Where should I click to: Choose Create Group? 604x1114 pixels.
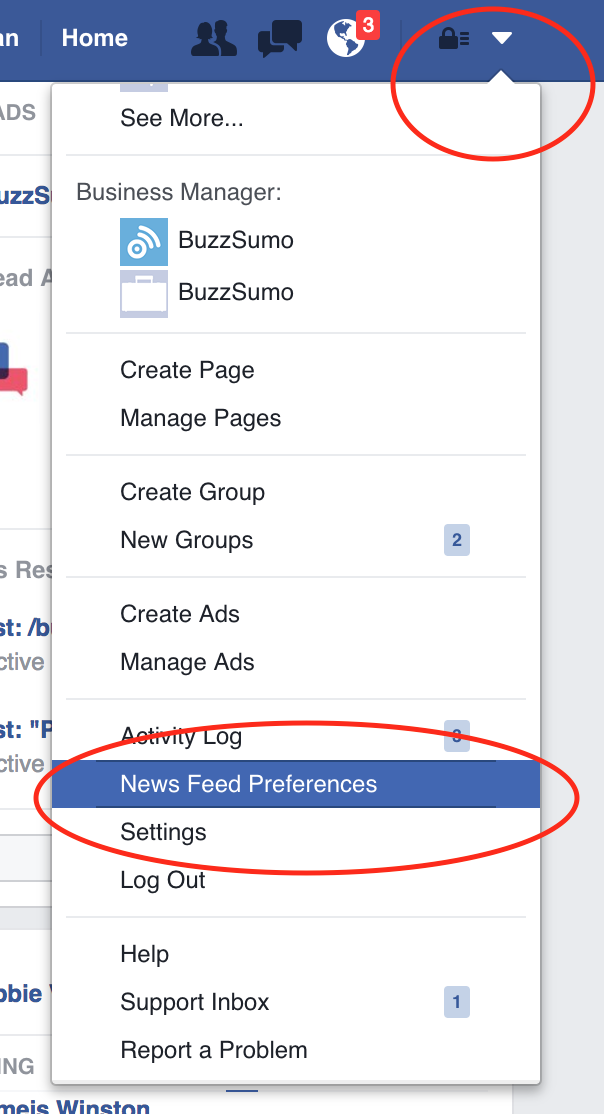coord(192,492)
